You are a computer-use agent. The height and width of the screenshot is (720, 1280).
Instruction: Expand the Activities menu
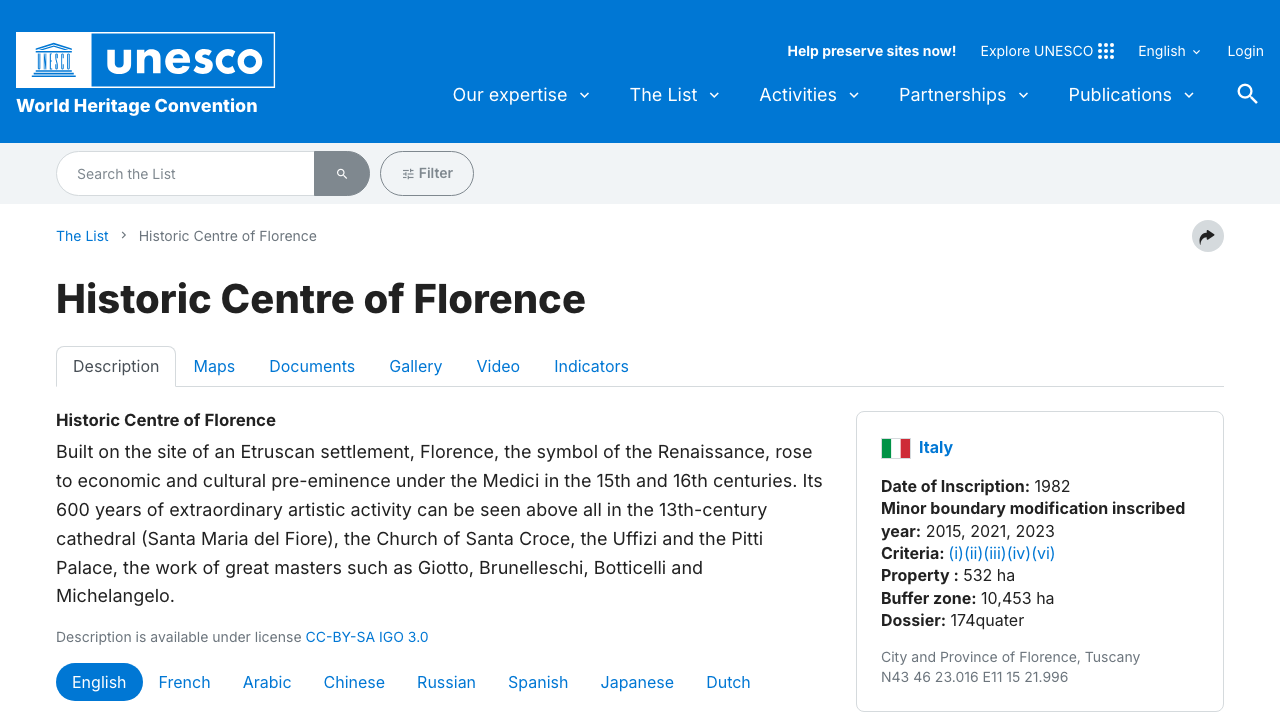click(809, 95)
